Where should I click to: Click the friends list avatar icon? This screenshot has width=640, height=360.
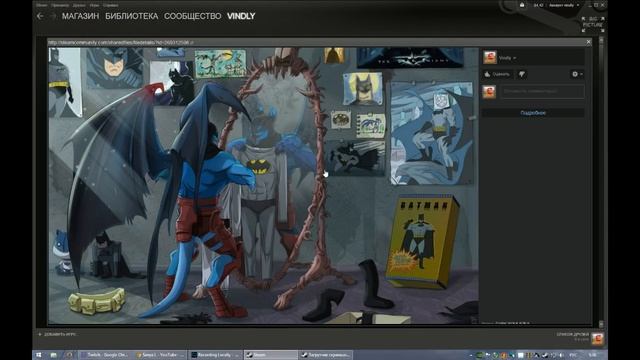597,338
